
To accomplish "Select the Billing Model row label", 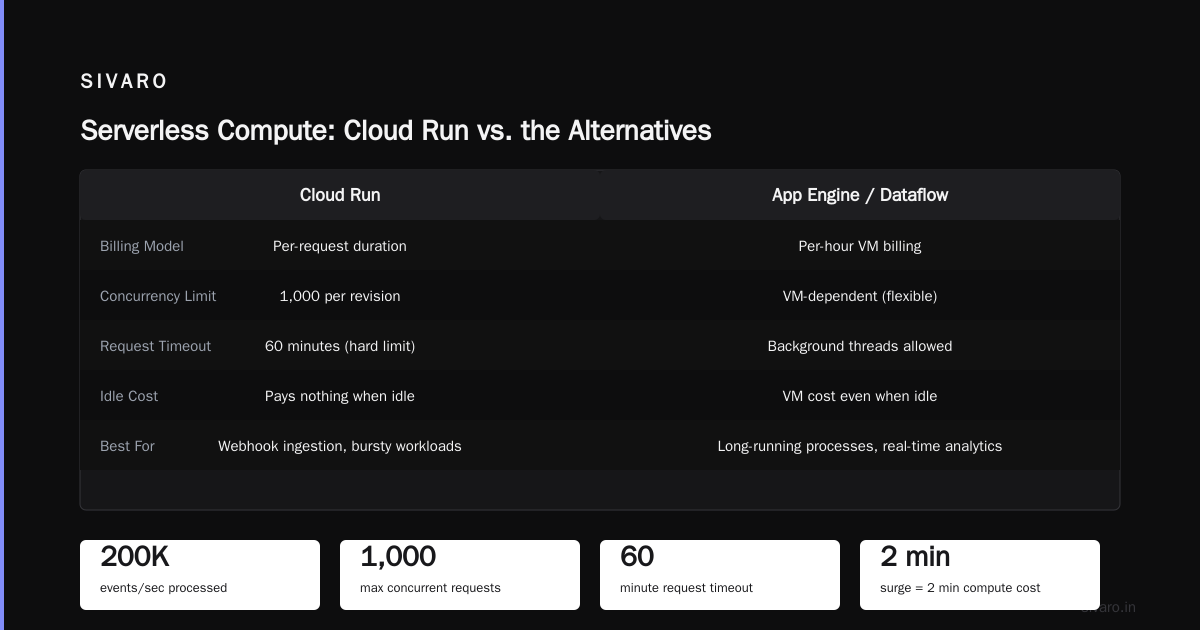I will point(142,246).
